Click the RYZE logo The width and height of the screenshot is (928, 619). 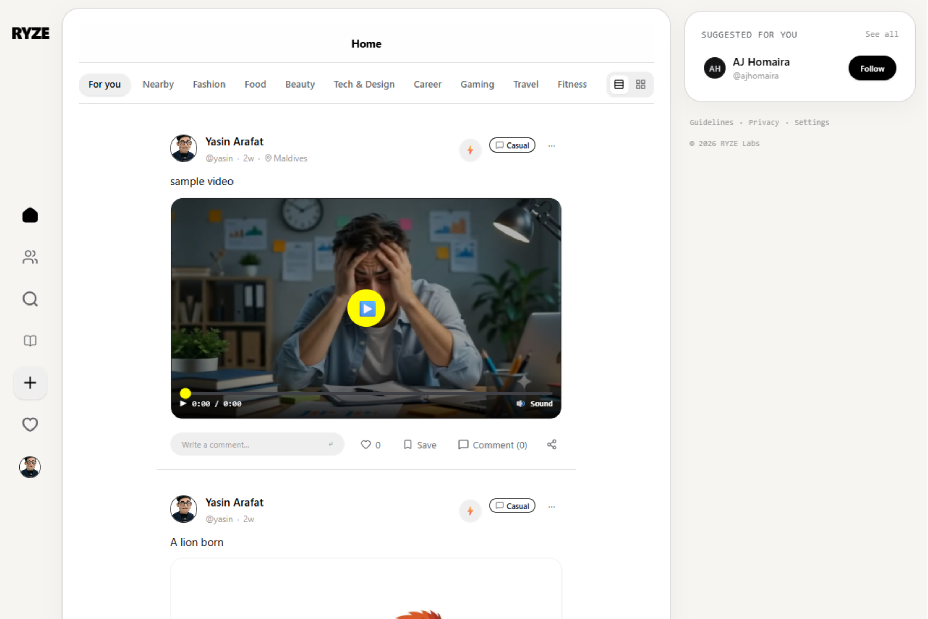point(31,33)
